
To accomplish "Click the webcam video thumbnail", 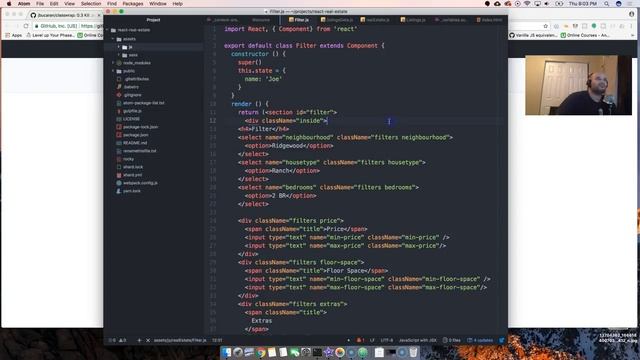I will point(578,85).
